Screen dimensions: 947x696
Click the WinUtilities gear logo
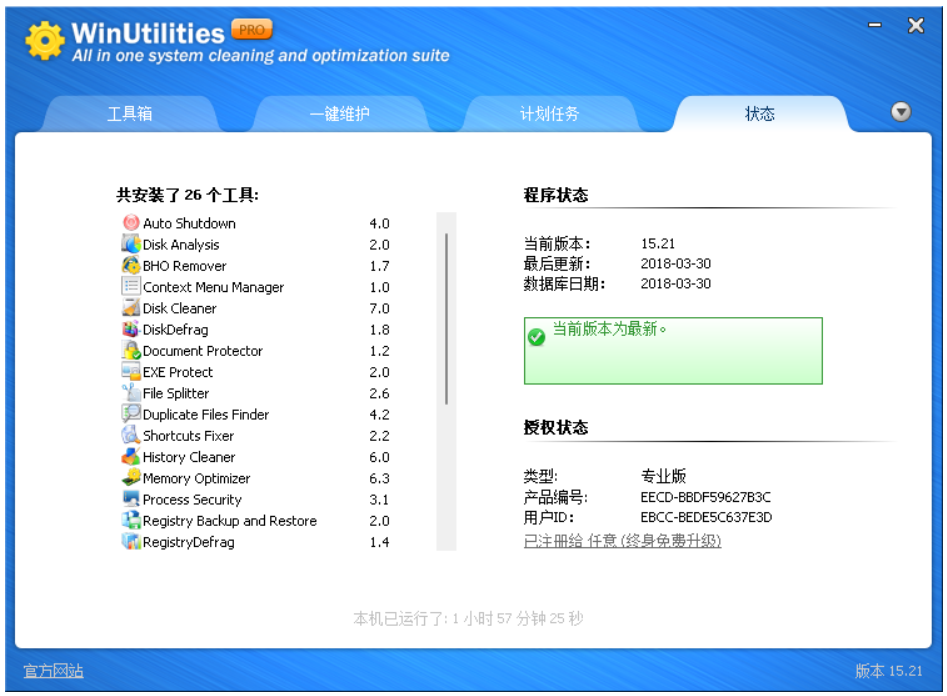[45, 40]
